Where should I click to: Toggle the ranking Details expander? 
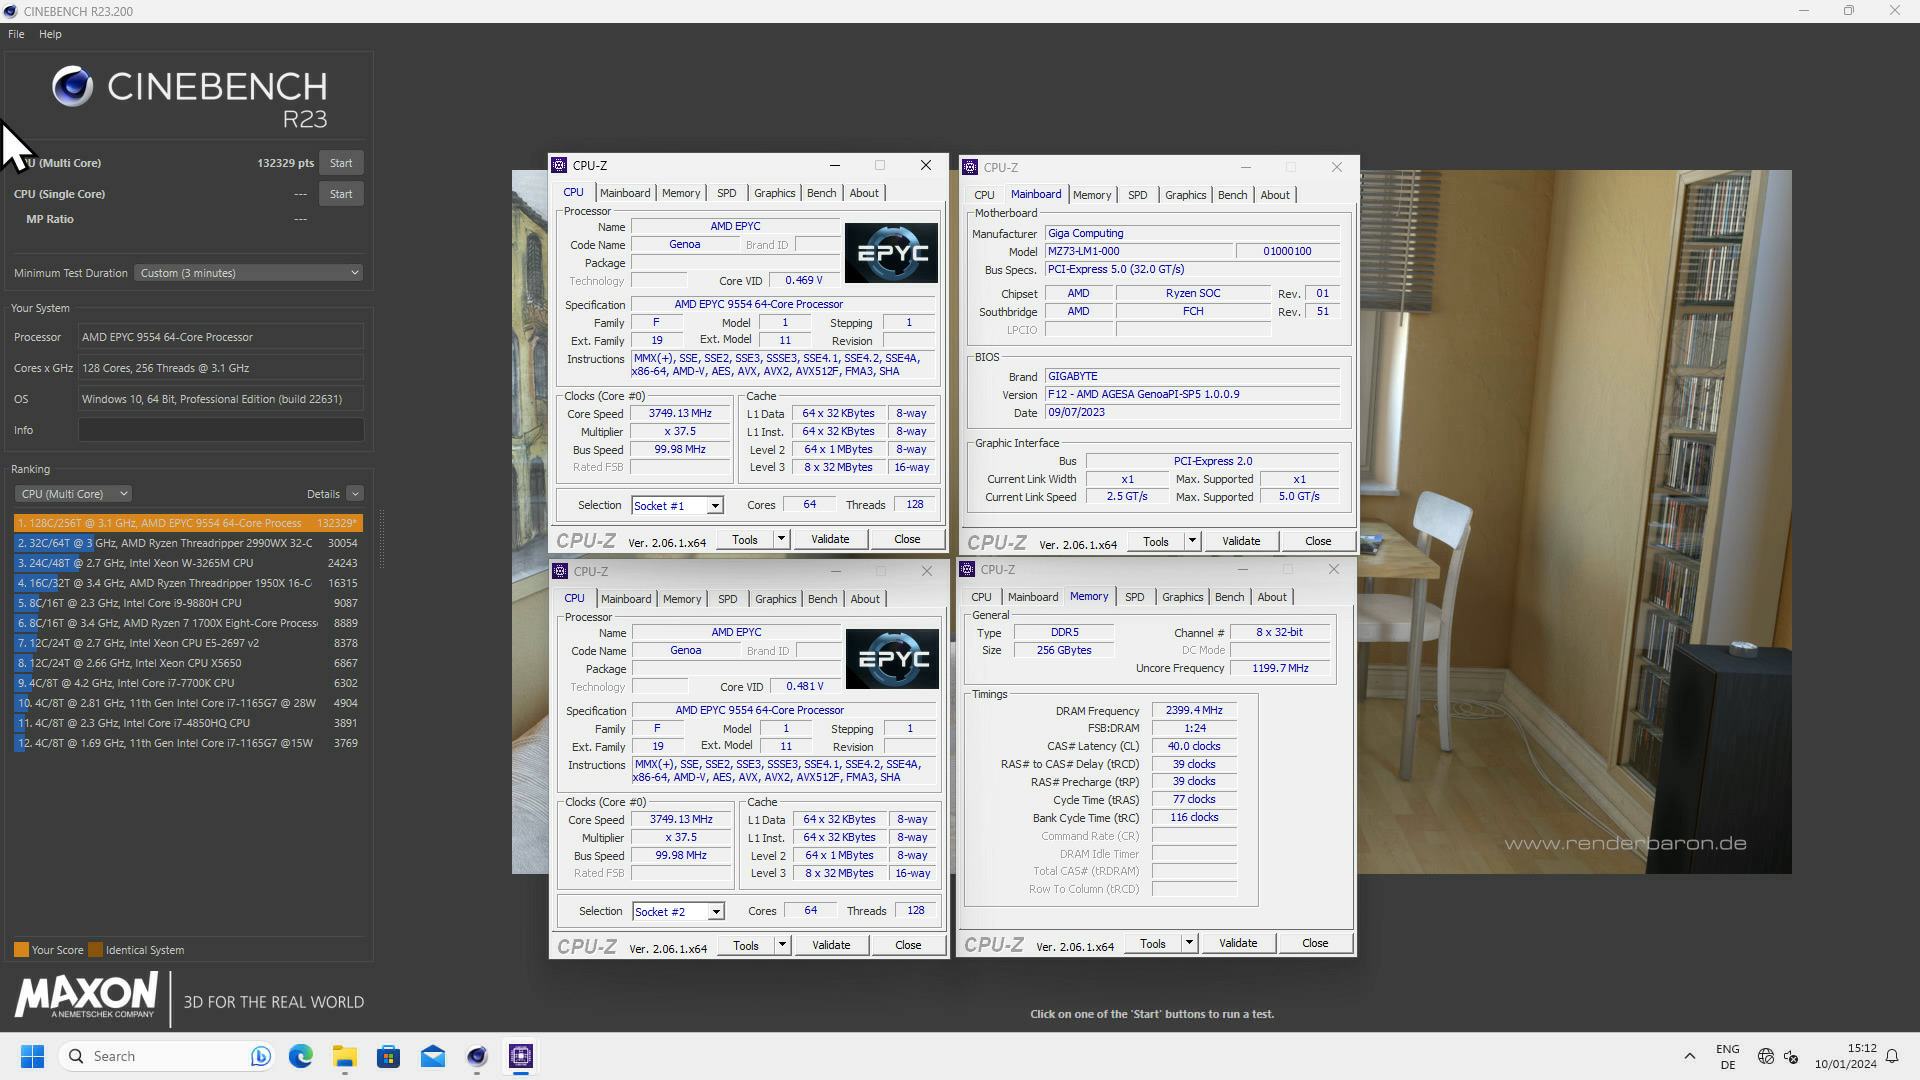point(355,494)
